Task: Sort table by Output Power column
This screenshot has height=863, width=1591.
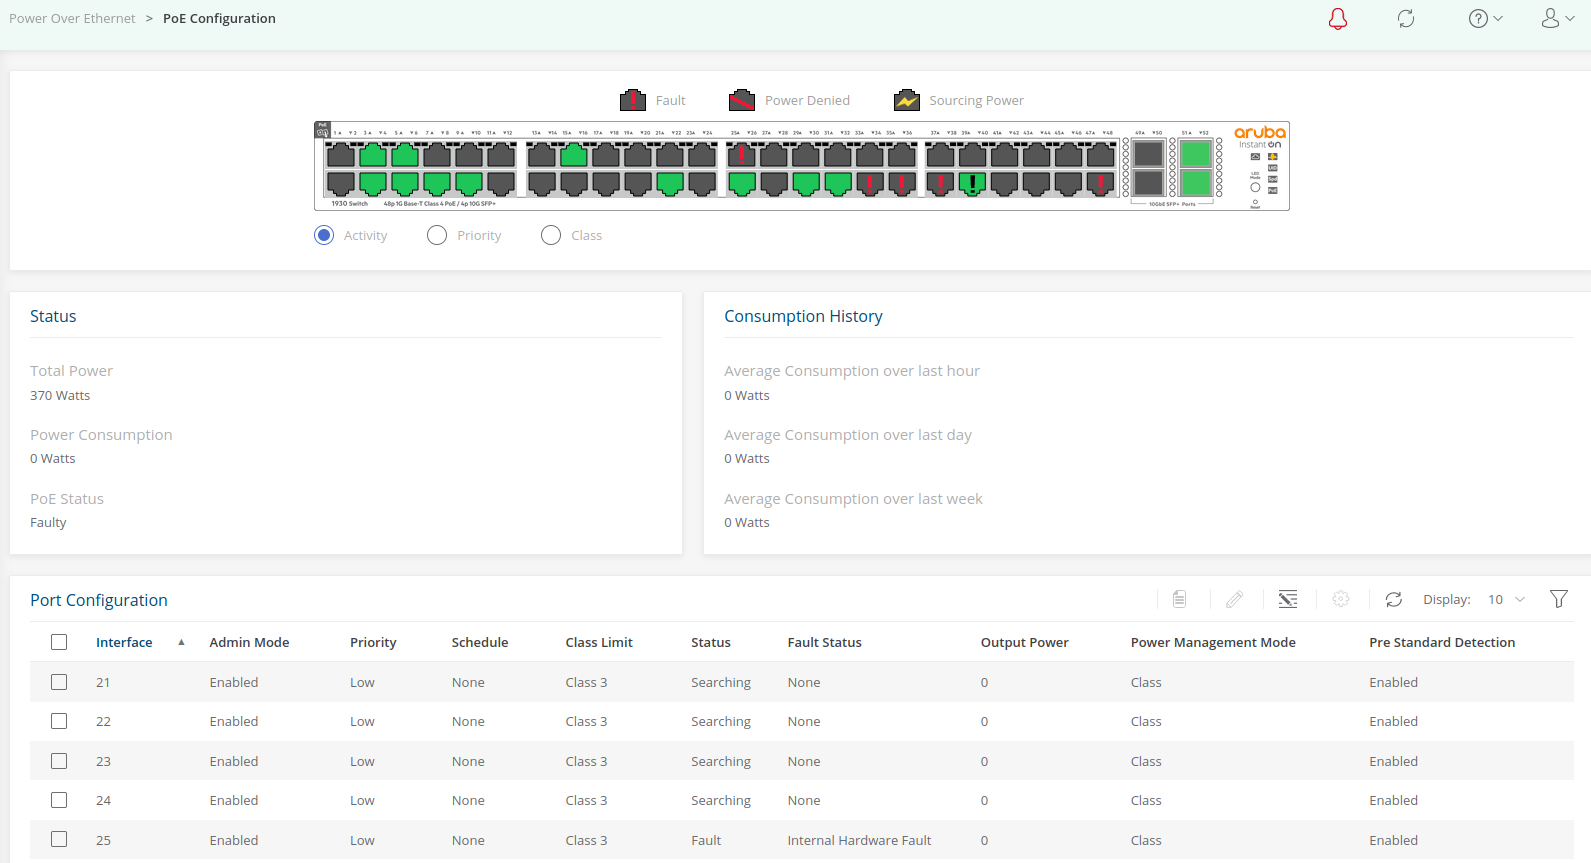Action: [x=1024, y=642]
